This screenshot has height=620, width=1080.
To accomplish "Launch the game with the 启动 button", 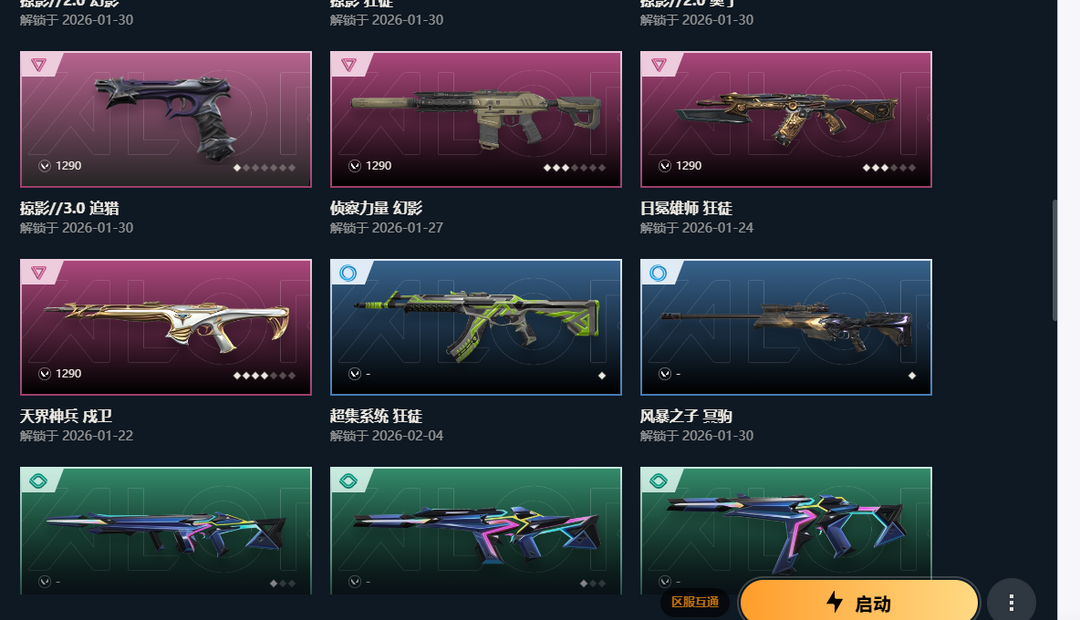I will [859, 601].
